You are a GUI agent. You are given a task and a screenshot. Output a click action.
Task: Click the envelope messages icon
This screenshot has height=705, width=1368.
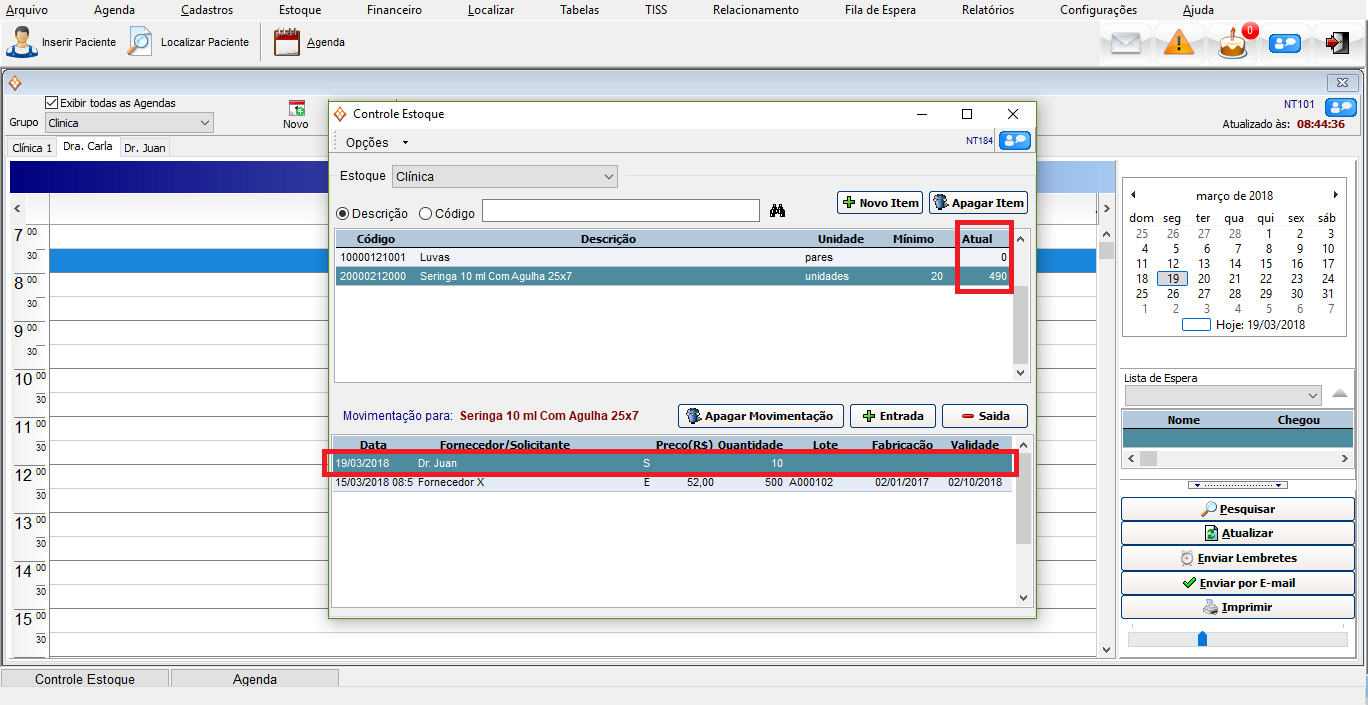[x=1126, y=44]
